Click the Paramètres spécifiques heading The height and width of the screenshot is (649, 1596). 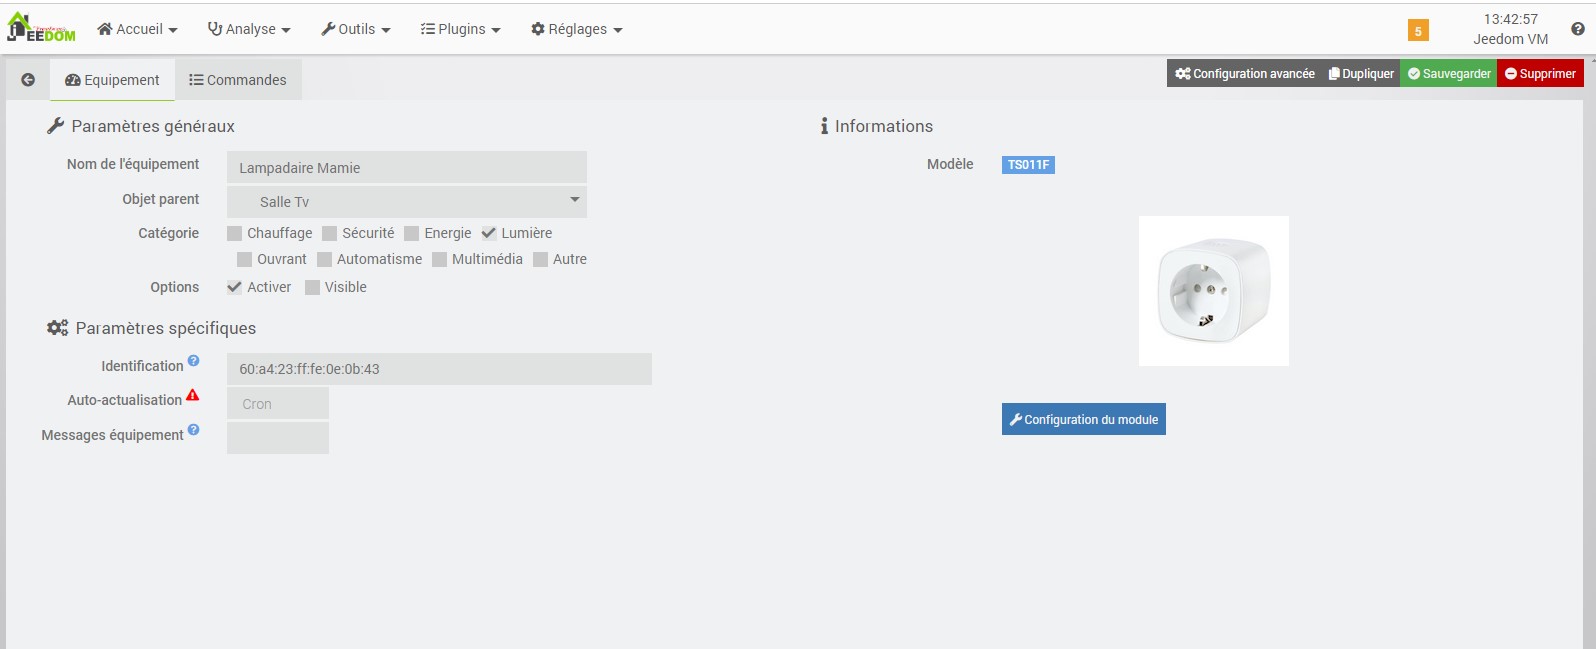pyautogui.click(x=166, y=328)
